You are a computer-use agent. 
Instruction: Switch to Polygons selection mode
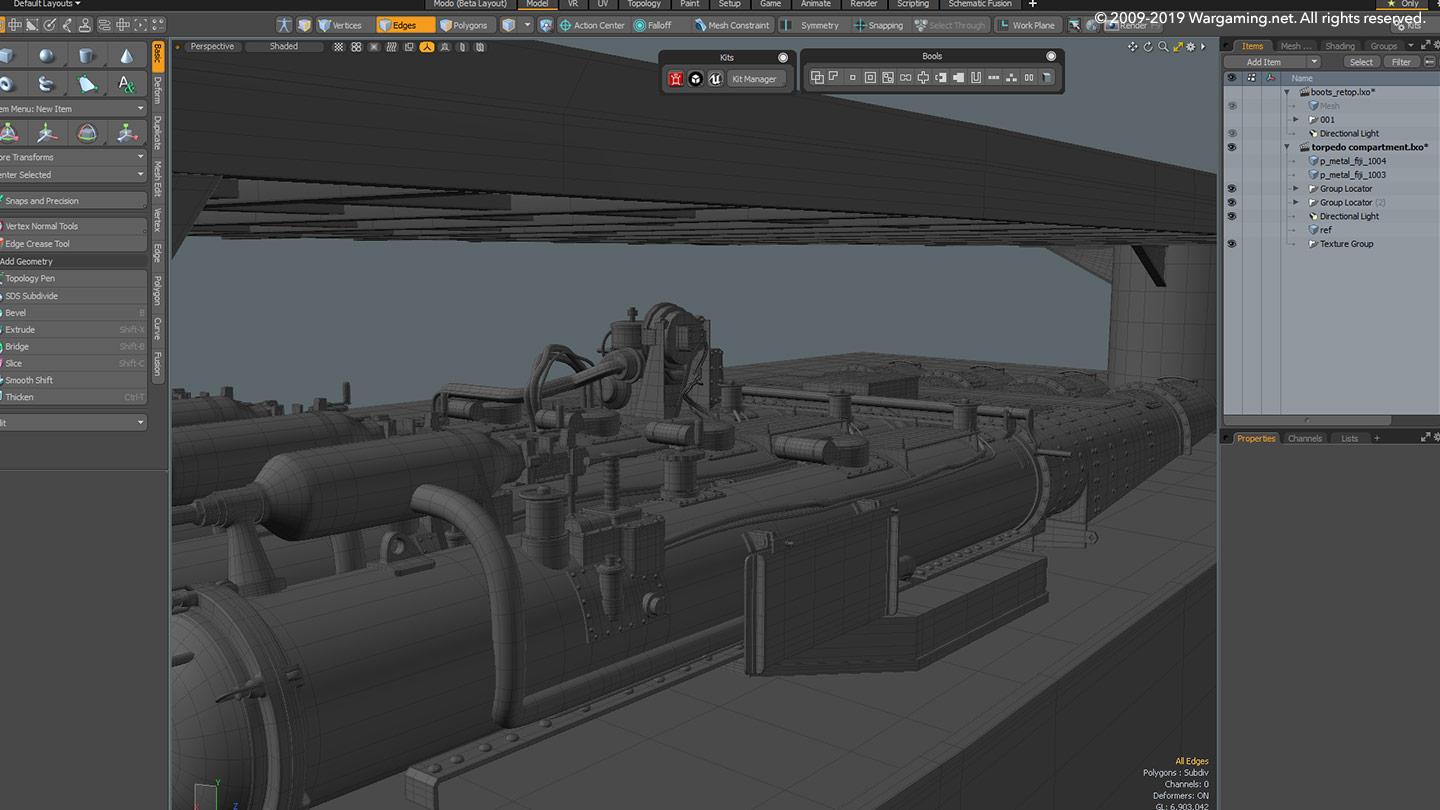point(464,25)
